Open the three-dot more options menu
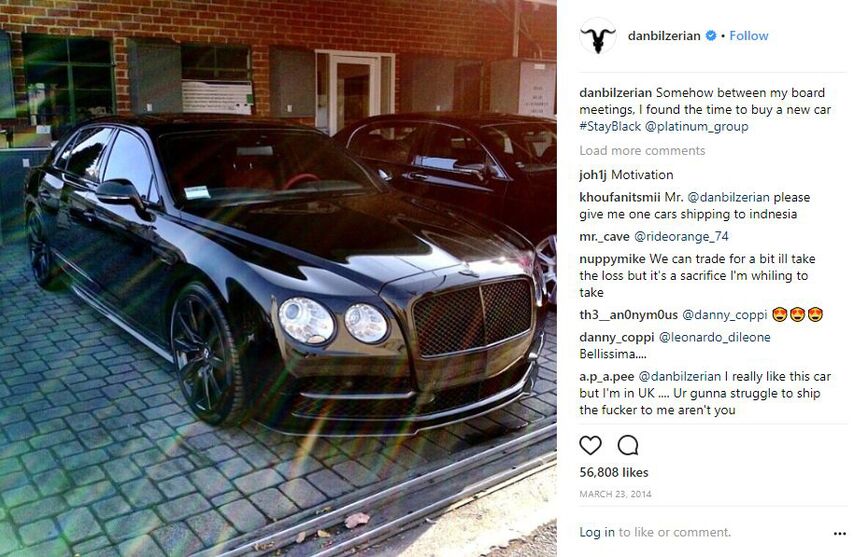 click(839, 533)
